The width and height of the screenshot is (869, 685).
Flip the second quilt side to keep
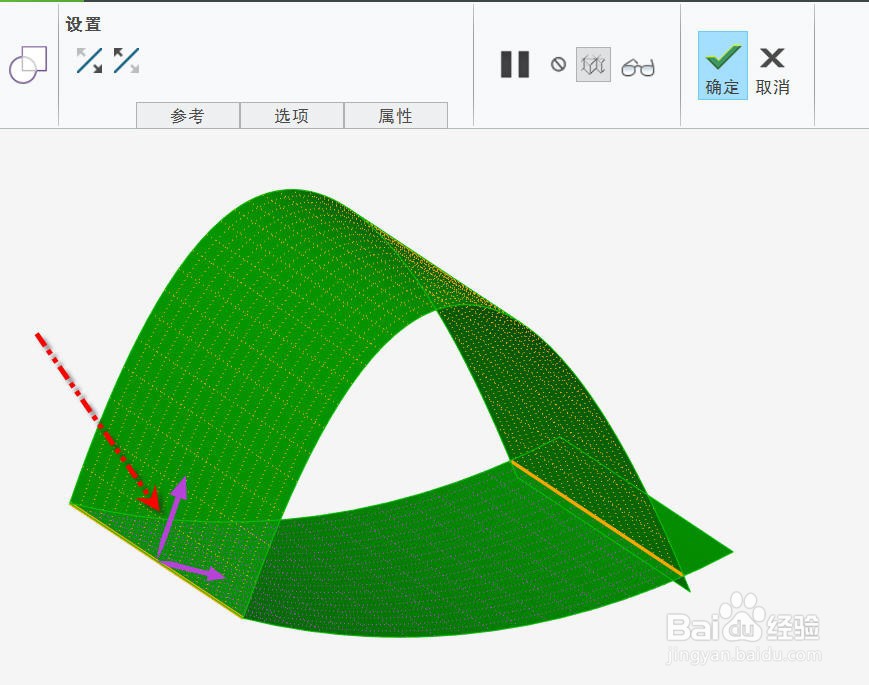click(x=126, y=60)
